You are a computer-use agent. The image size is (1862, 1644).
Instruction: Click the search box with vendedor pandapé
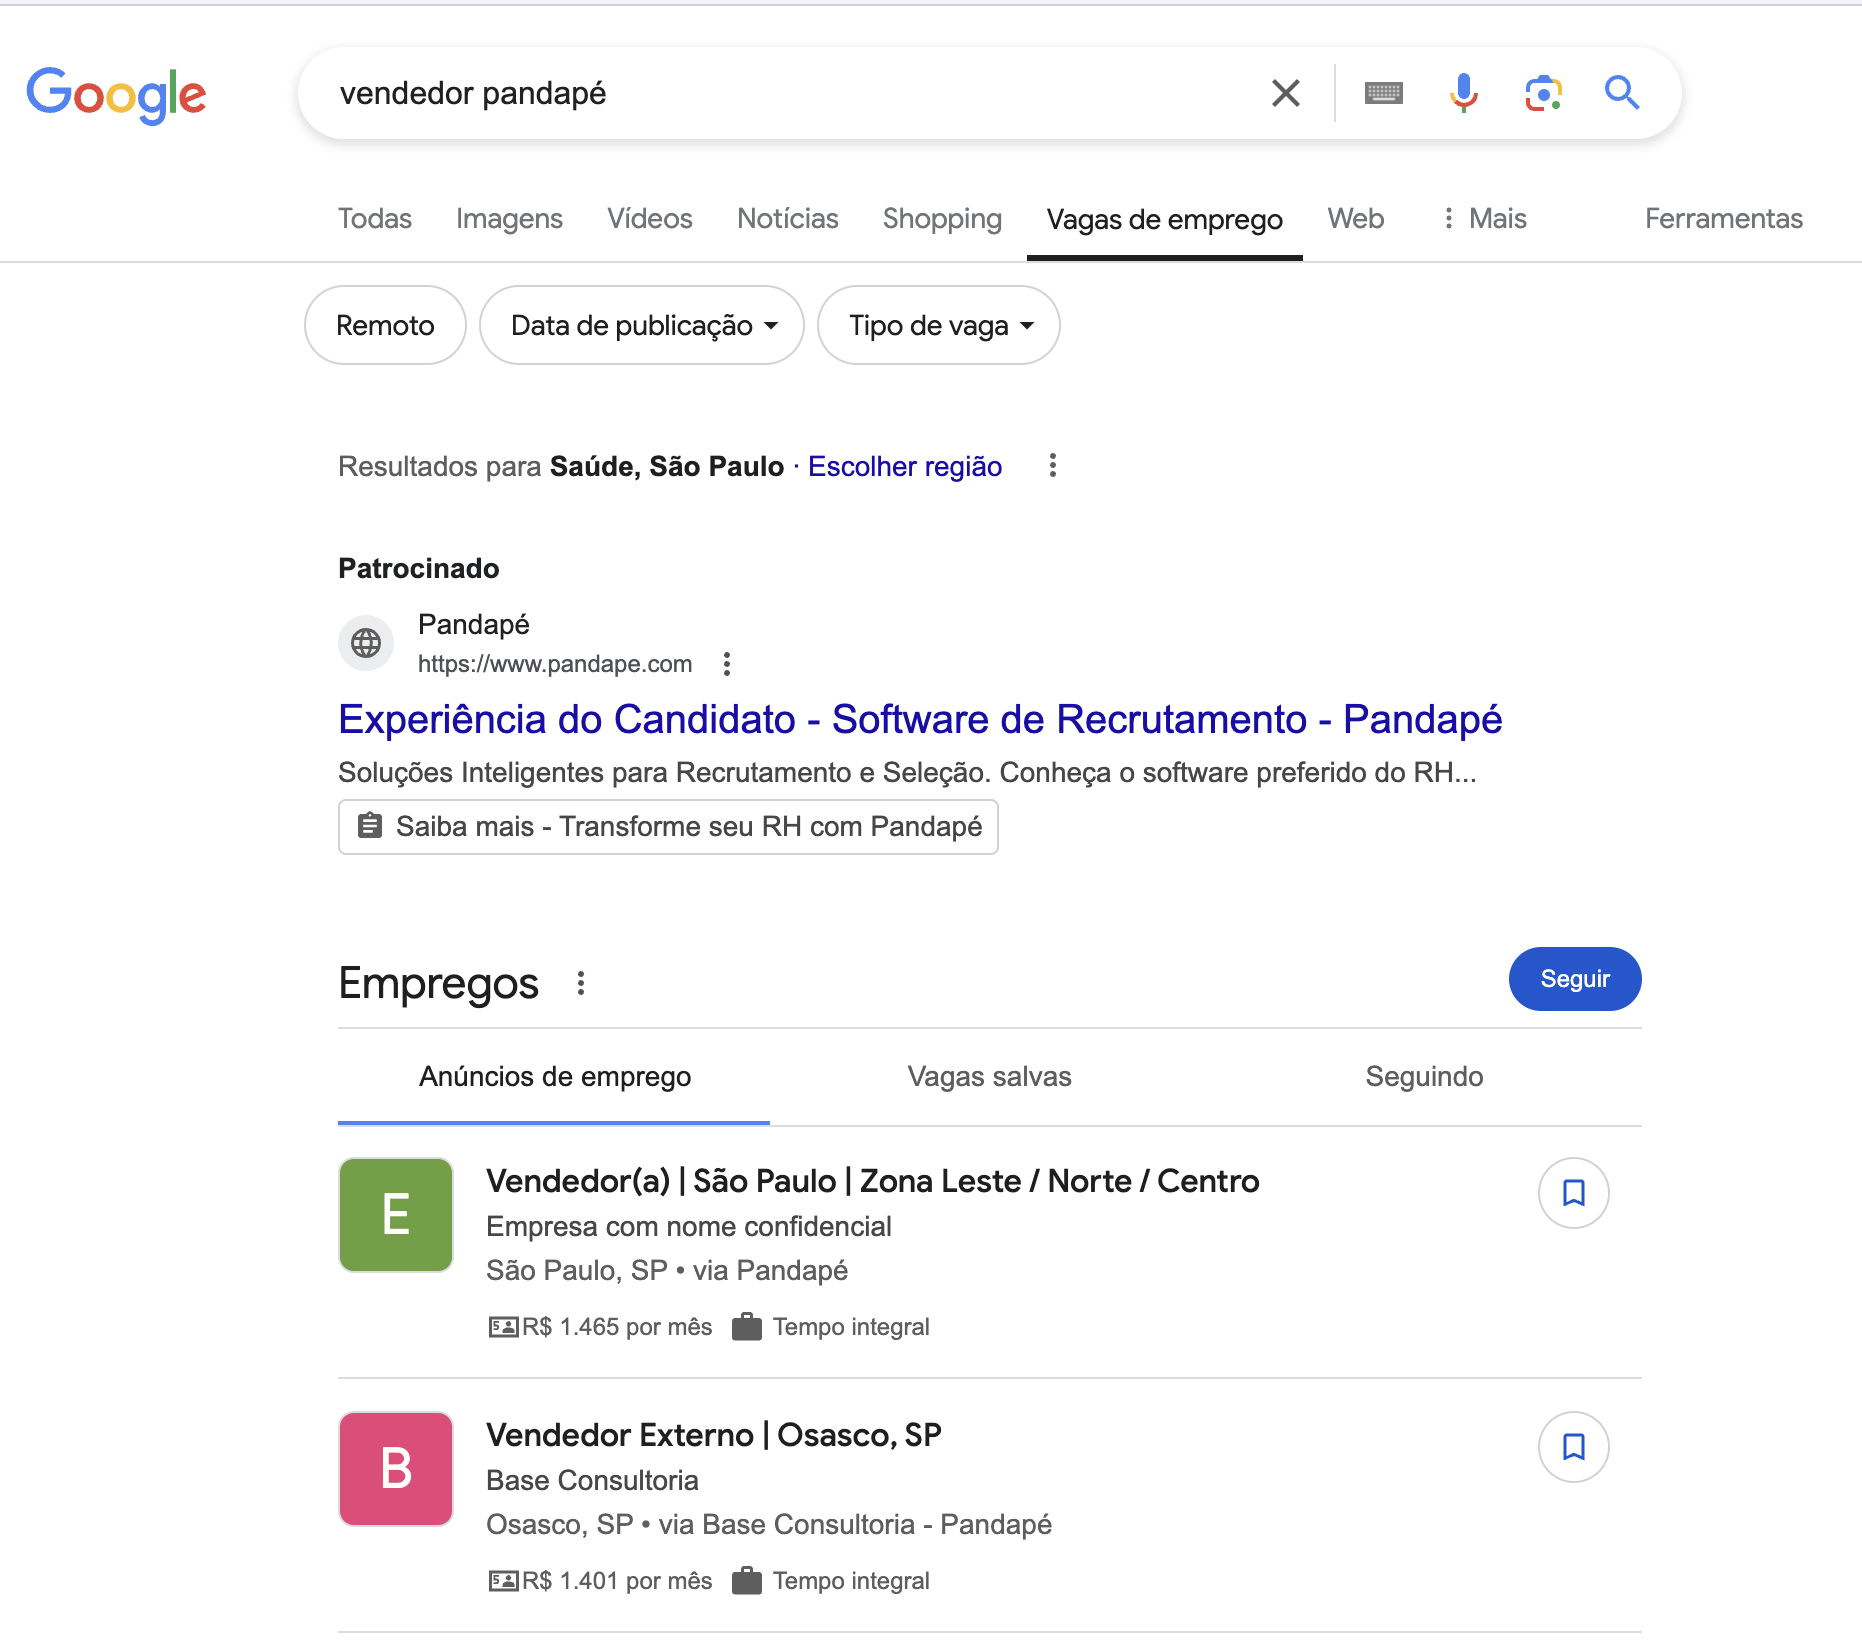780,93
